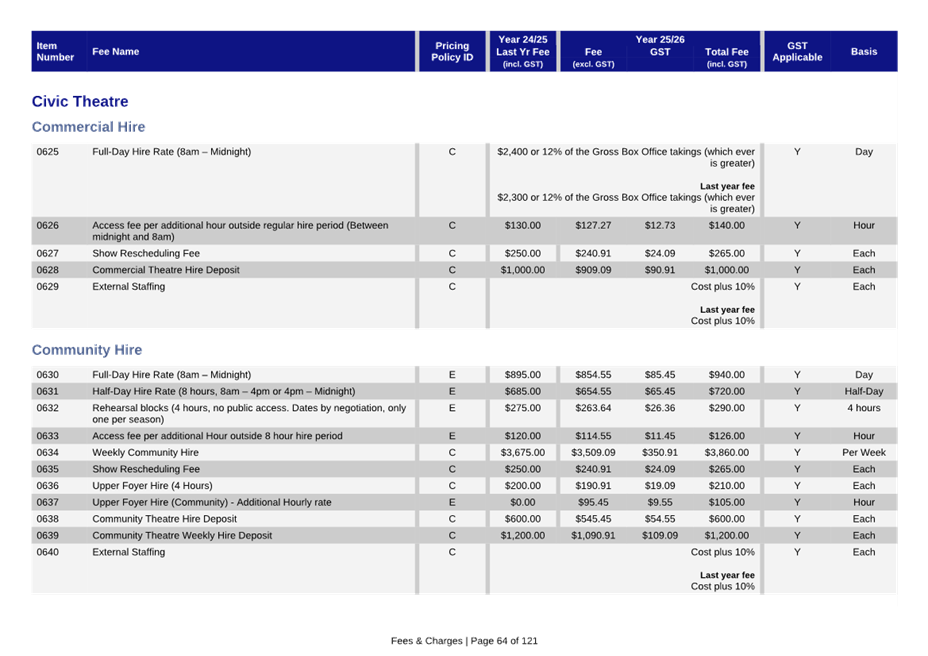The height and width of the screenshot is (656, 928).
Task: Select the $909.09 fee in row 0628
Action: click(x=593, y=269)
